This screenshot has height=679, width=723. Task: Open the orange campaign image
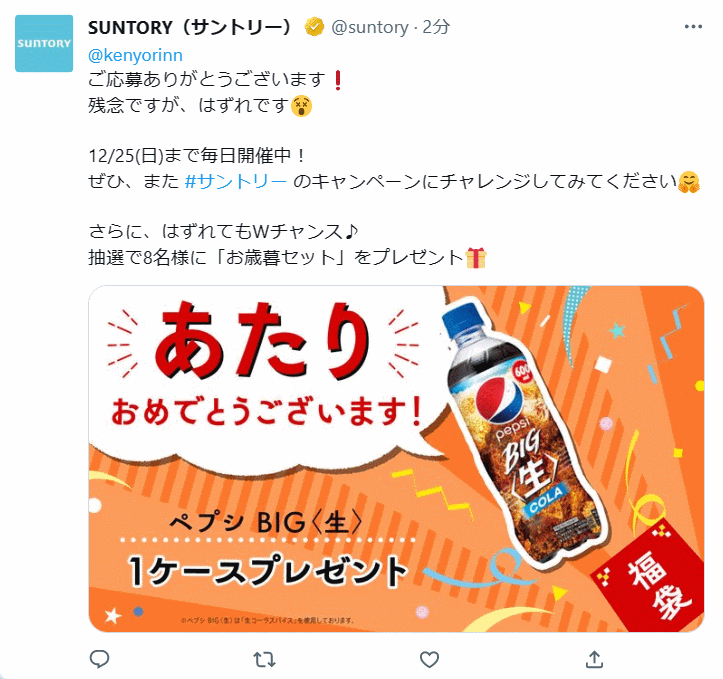coord(396,459)
